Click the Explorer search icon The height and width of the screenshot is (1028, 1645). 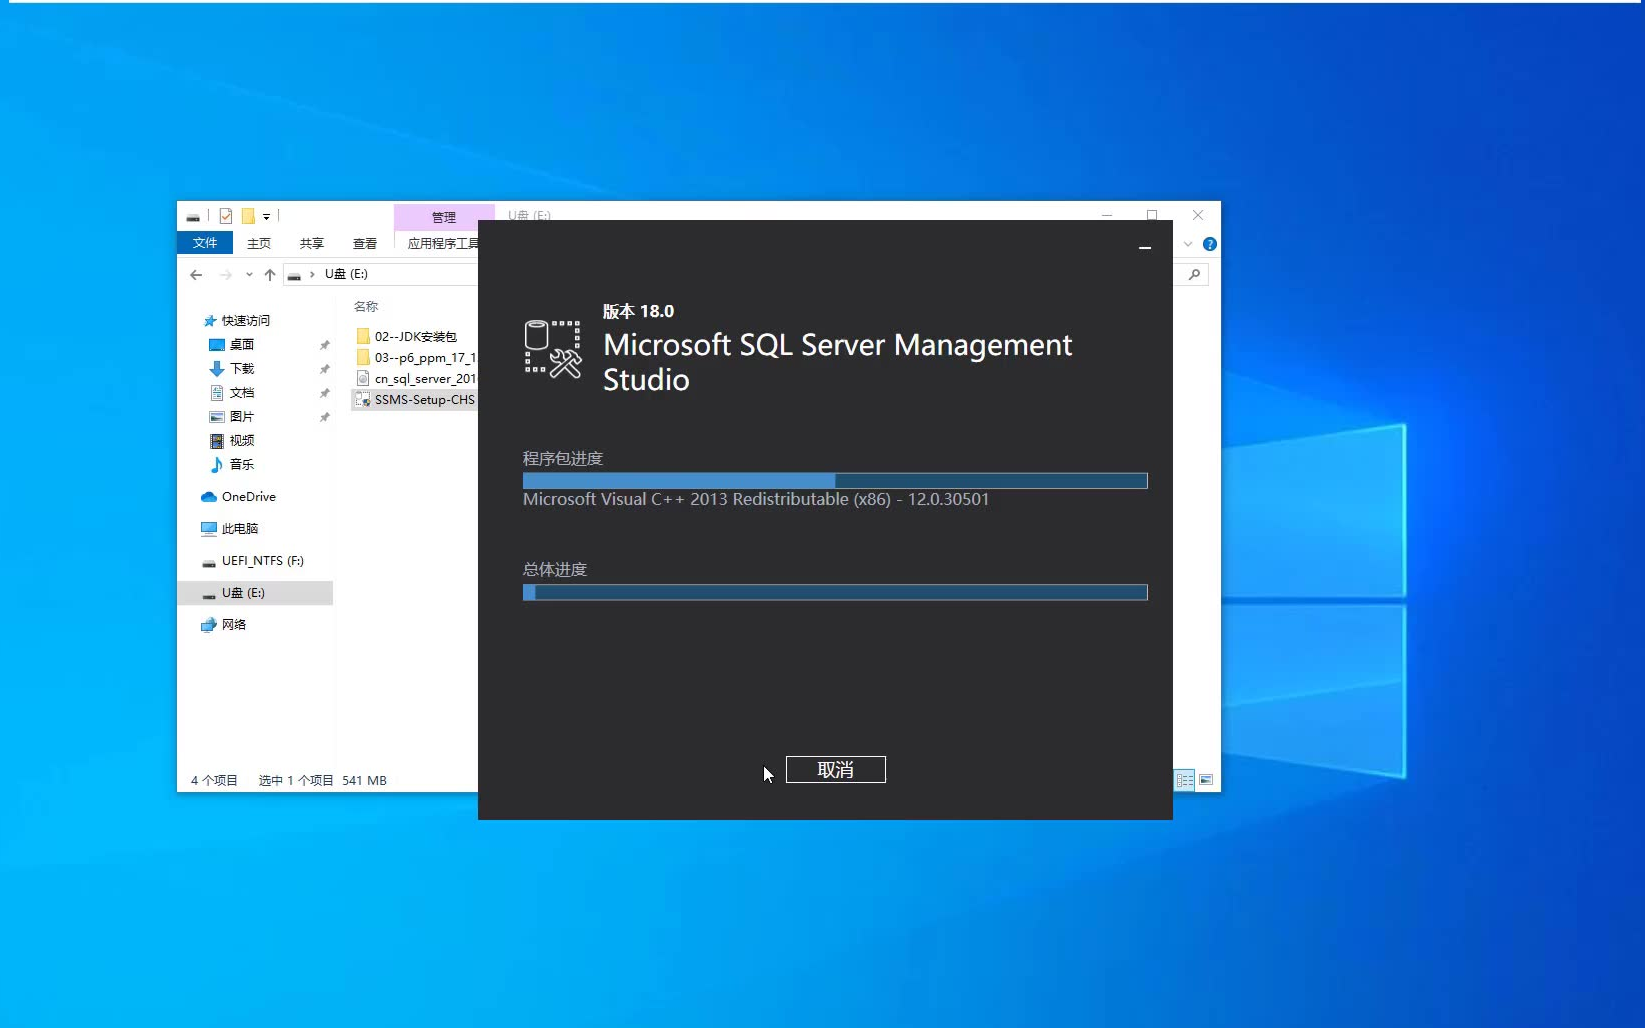pos(1194,274)
